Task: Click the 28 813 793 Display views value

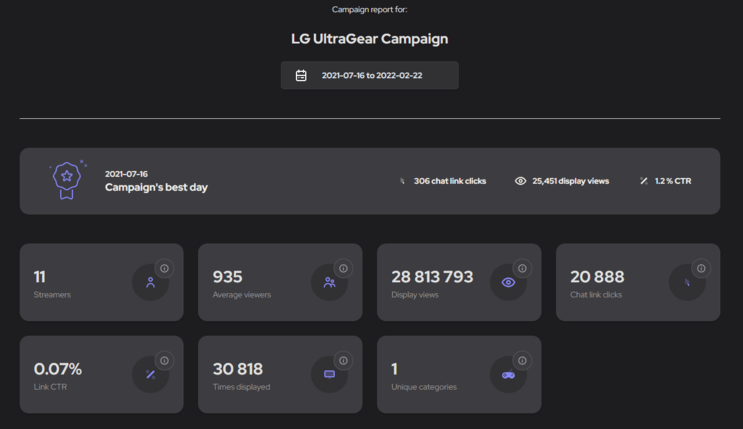Action: click(x=432, y=277)
